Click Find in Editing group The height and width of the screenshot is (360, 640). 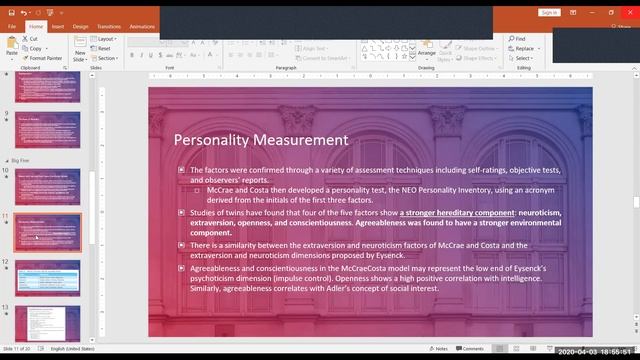517,39
